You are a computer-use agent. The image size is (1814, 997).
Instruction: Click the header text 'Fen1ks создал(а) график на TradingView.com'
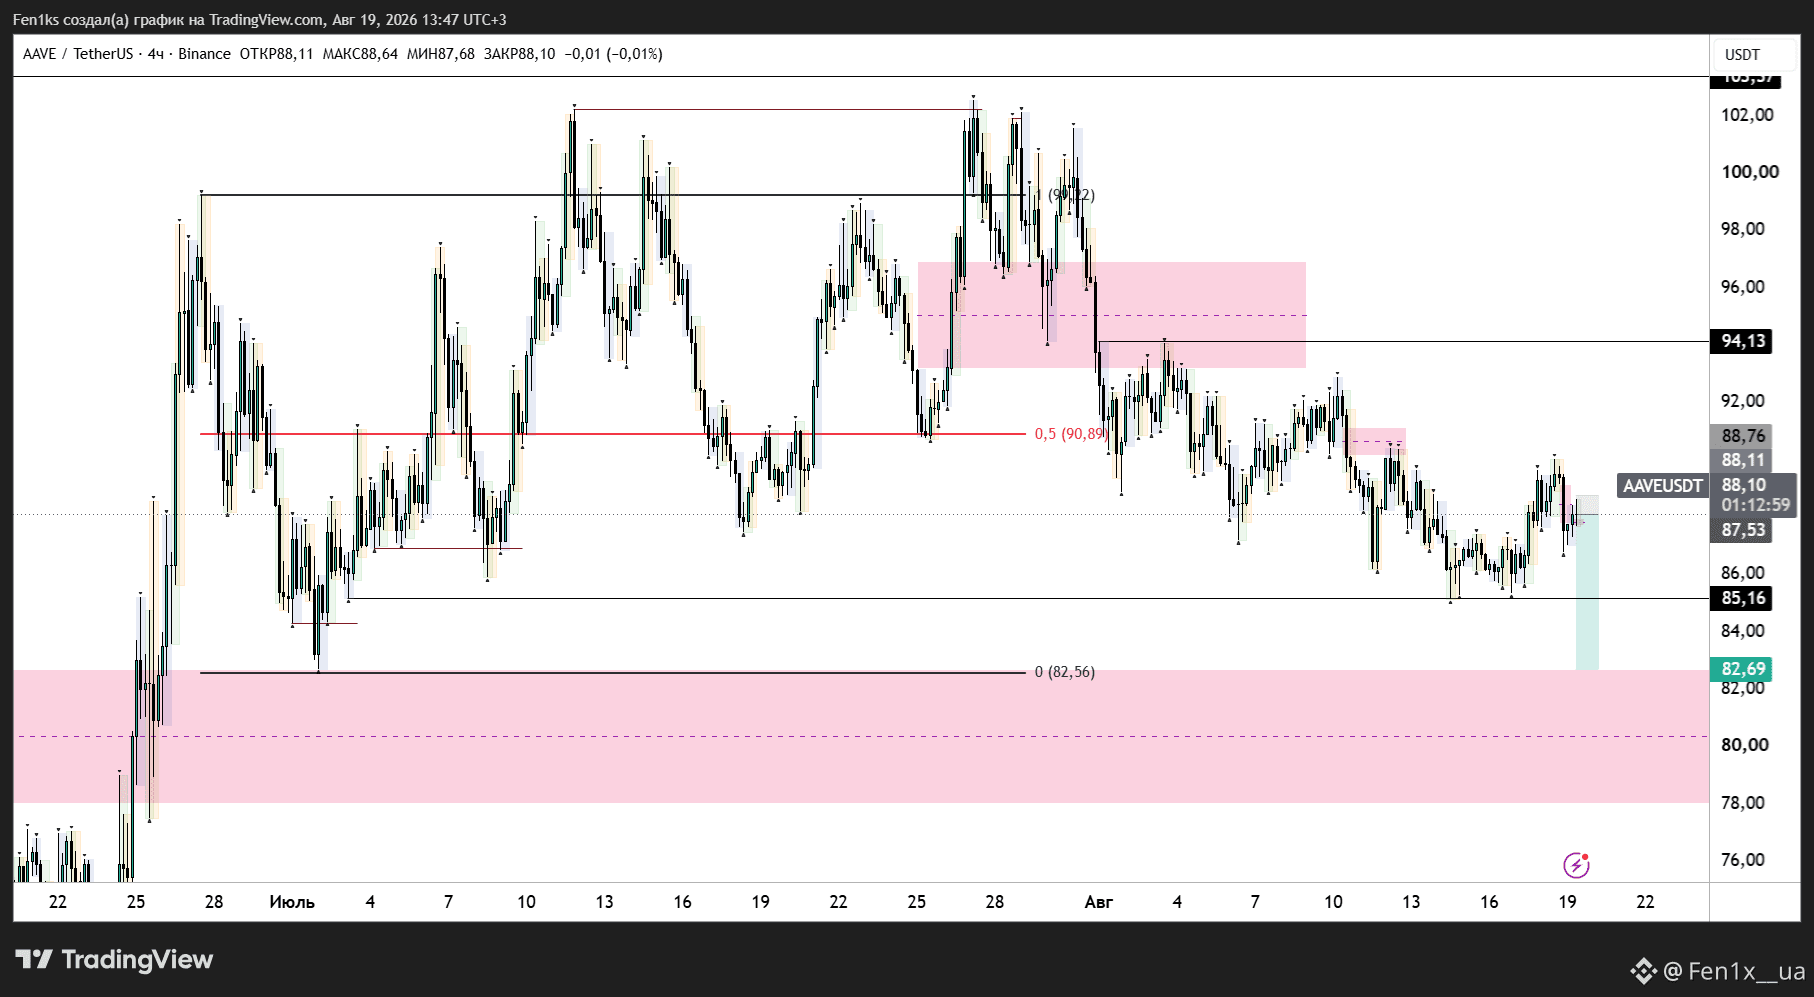click(168, 20)
